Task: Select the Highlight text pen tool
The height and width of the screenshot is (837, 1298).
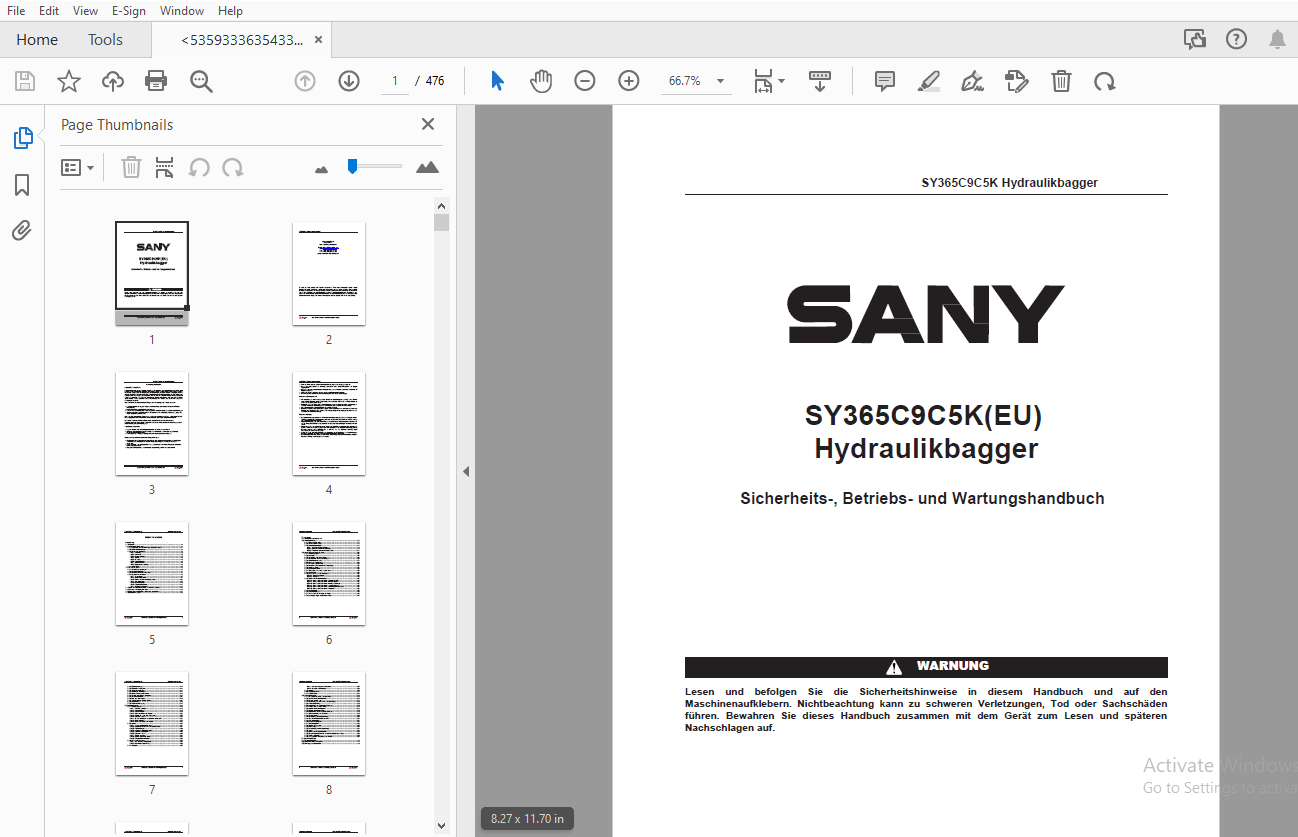Action: point(929,81)
